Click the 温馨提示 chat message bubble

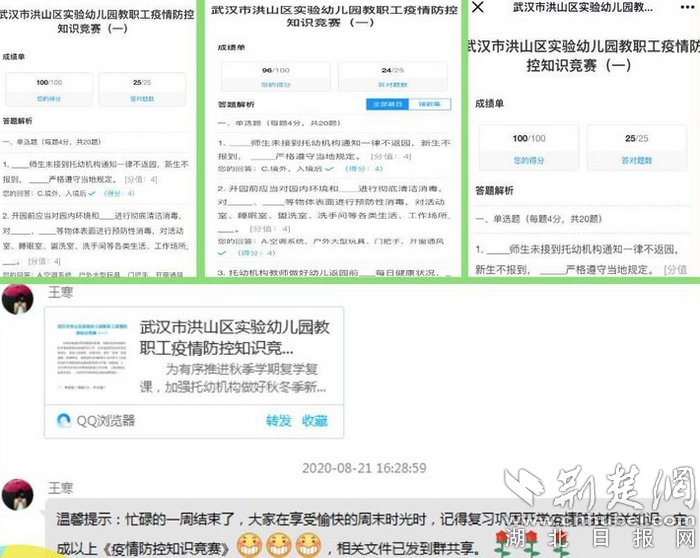click(x=372, y=529)
